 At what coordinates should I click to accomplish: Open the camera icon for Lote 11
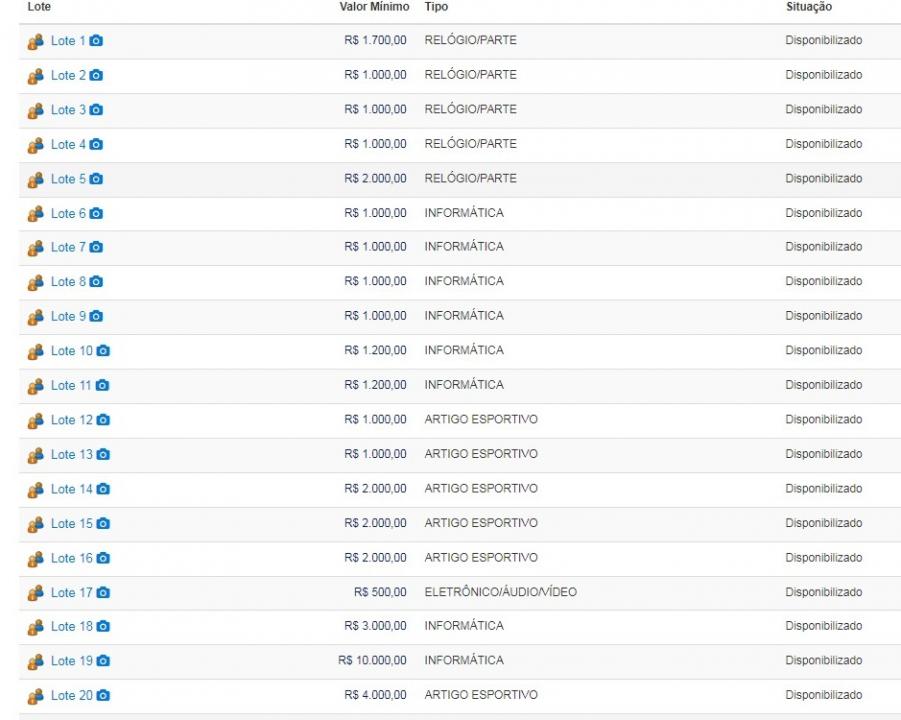102,385
